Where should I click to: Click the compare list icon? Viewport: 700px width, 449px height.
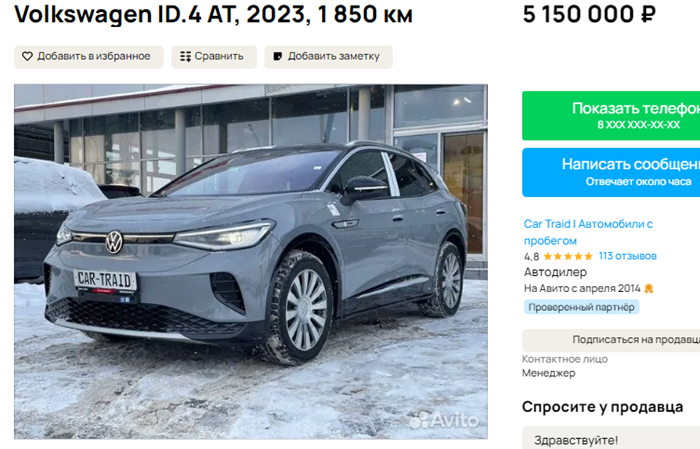(x=185, y=56)
